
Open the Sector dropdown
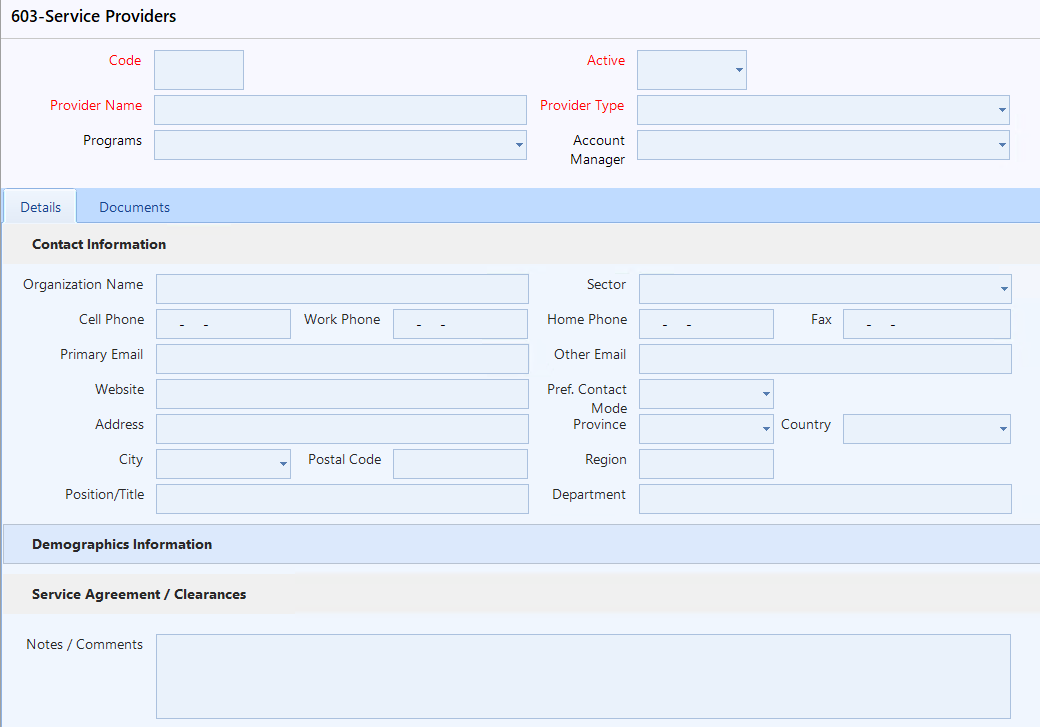pos(825,289)
